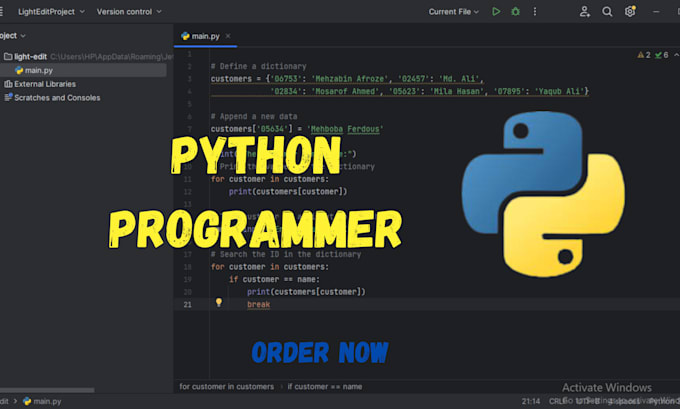Viewport: 680px width, 409px height.
Task: Click 'for customer in customers' breadcrumb
Action: pyautogui.click(x=226, y=386)
